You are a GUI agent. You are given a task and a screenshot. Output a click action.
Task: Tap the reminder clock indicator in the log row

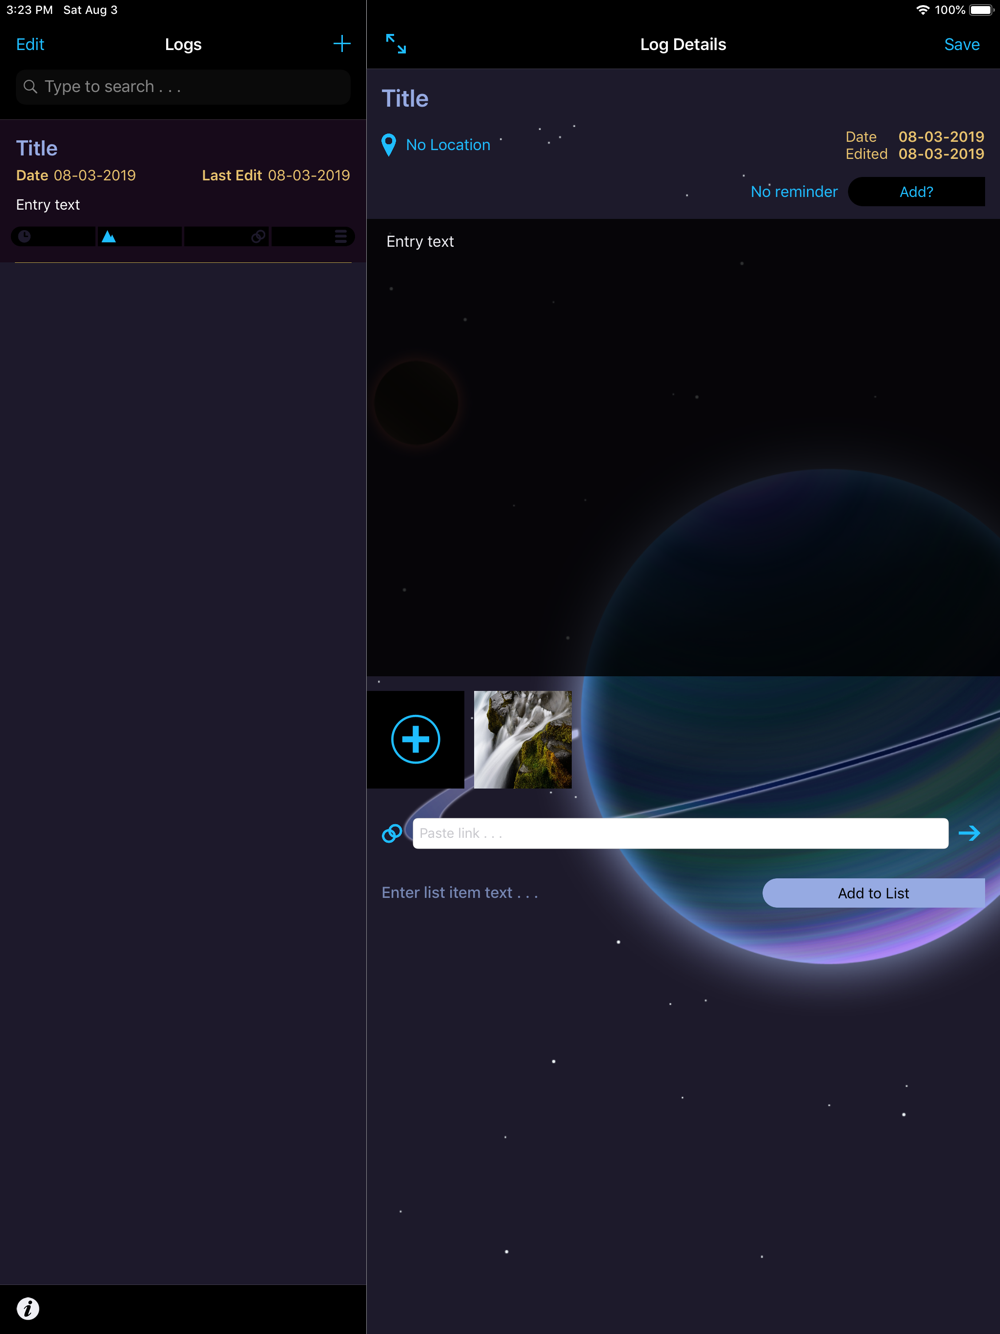[24, 237]
